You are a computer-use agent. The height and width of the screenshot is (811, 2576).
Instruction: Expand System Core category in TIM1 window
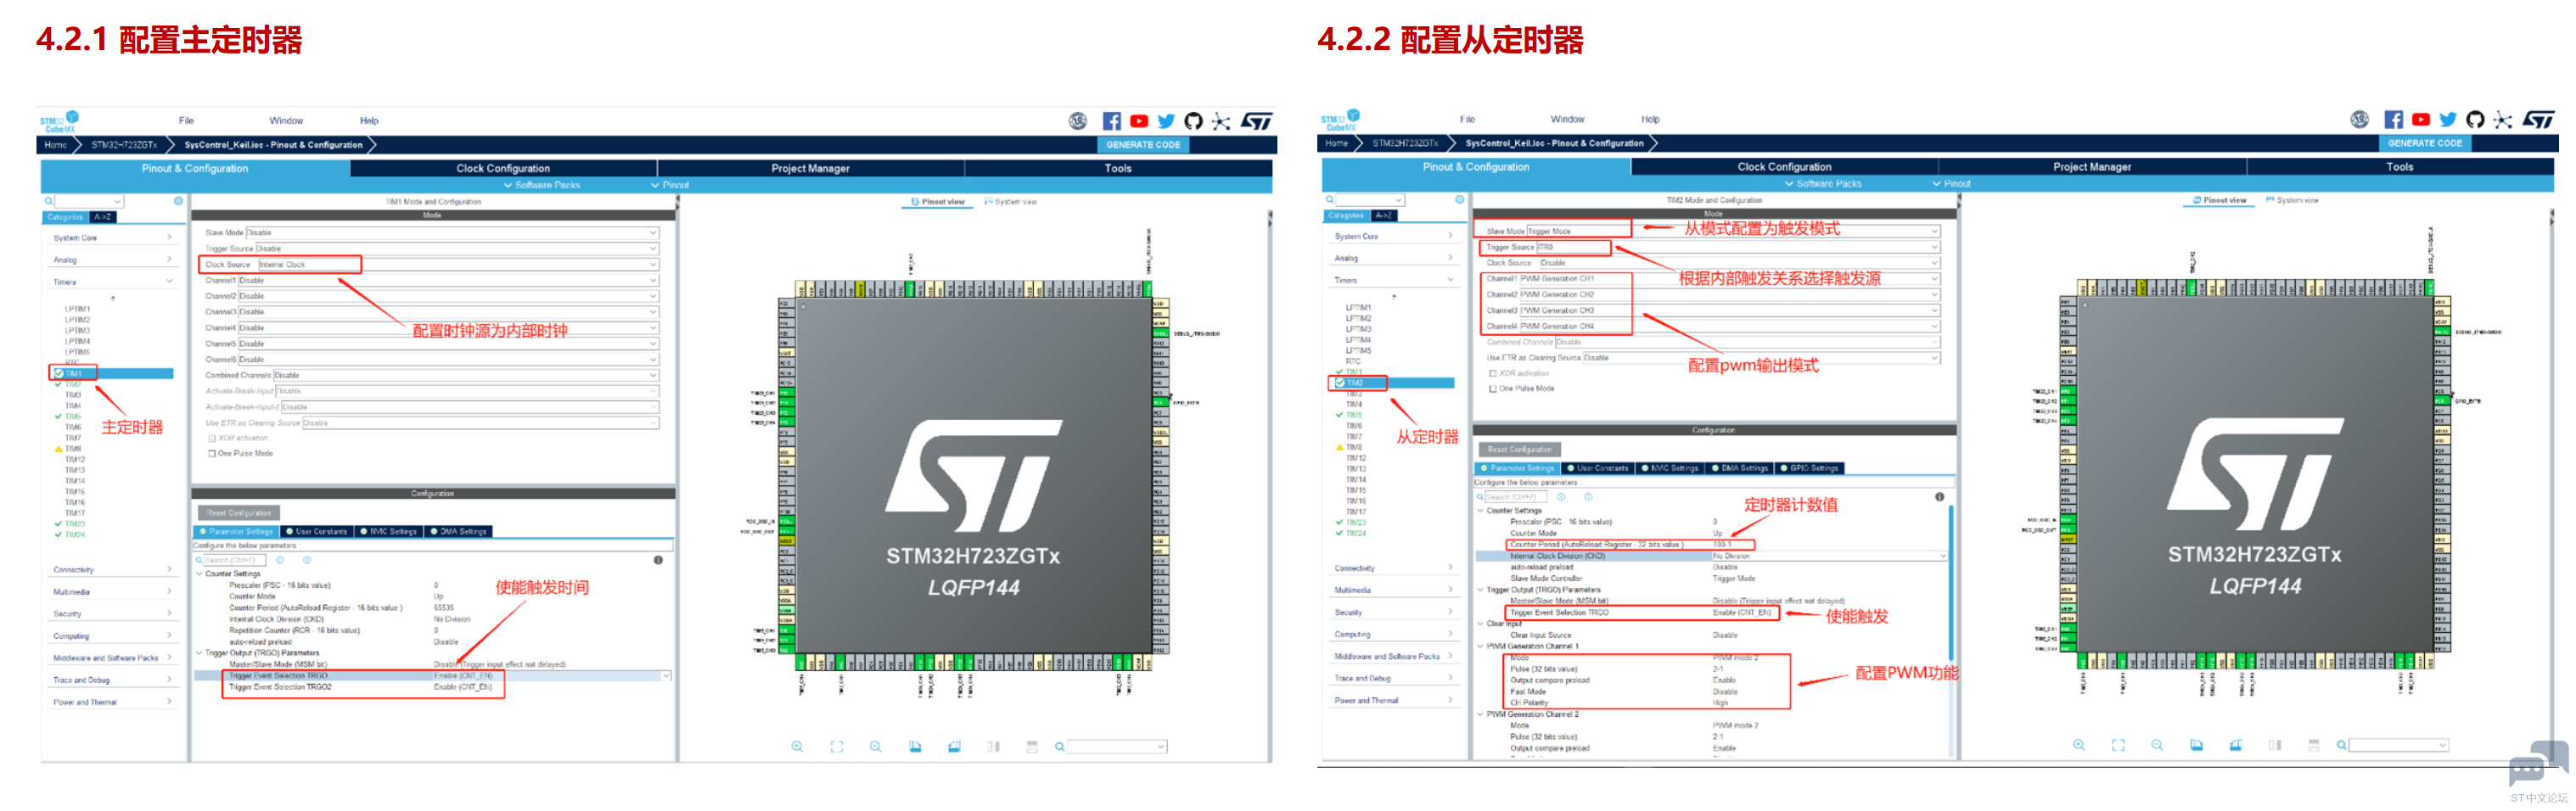click(112, 238)
